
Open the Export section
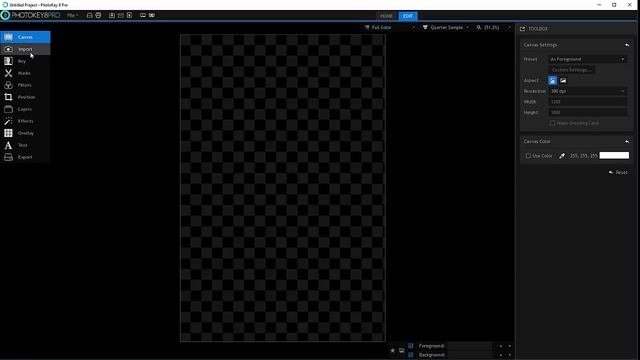25,157
